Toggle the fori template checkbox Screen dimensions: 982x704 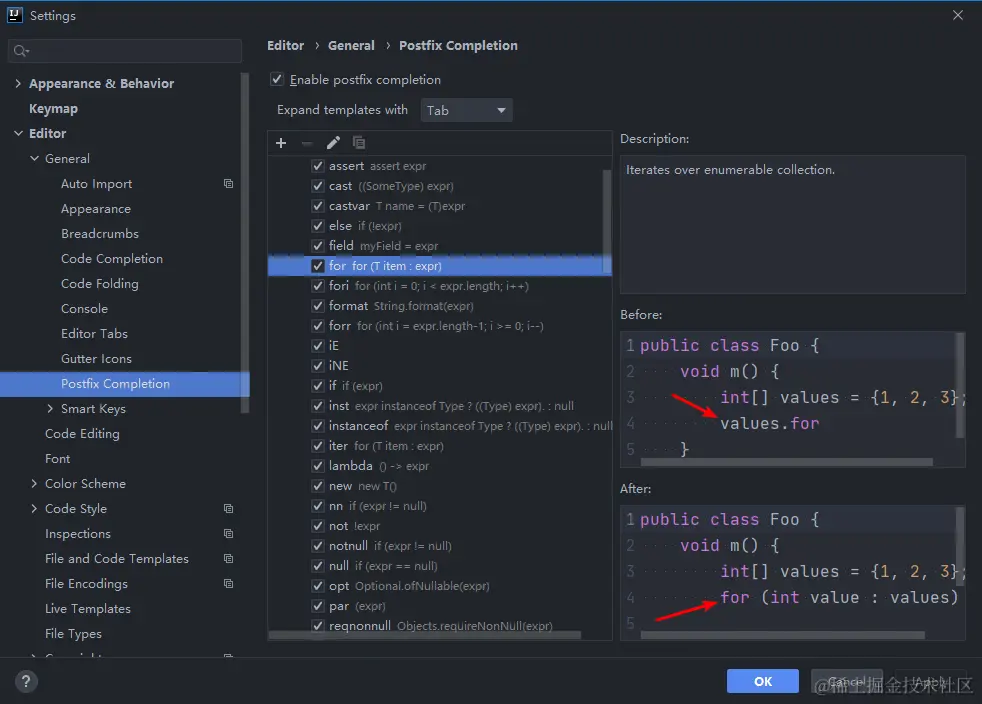pos(318,286)
